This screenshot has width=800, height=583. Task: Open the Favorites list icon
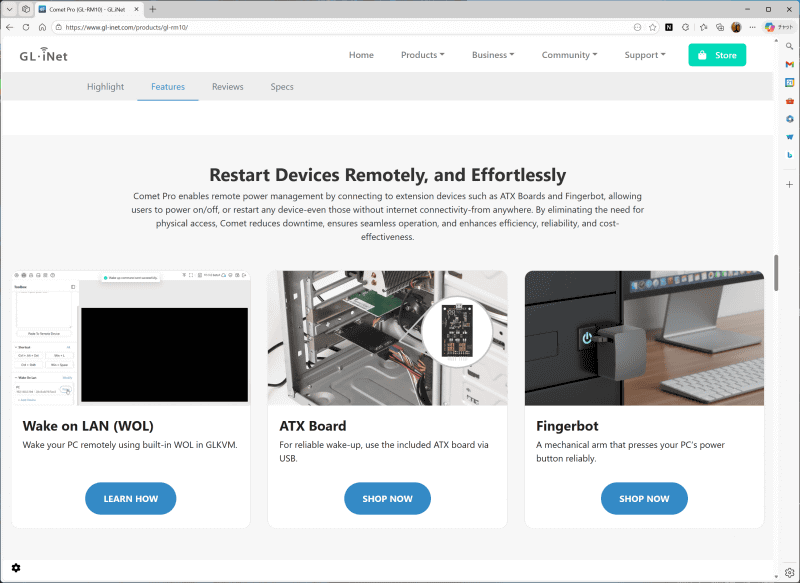[x=704, y=27]
